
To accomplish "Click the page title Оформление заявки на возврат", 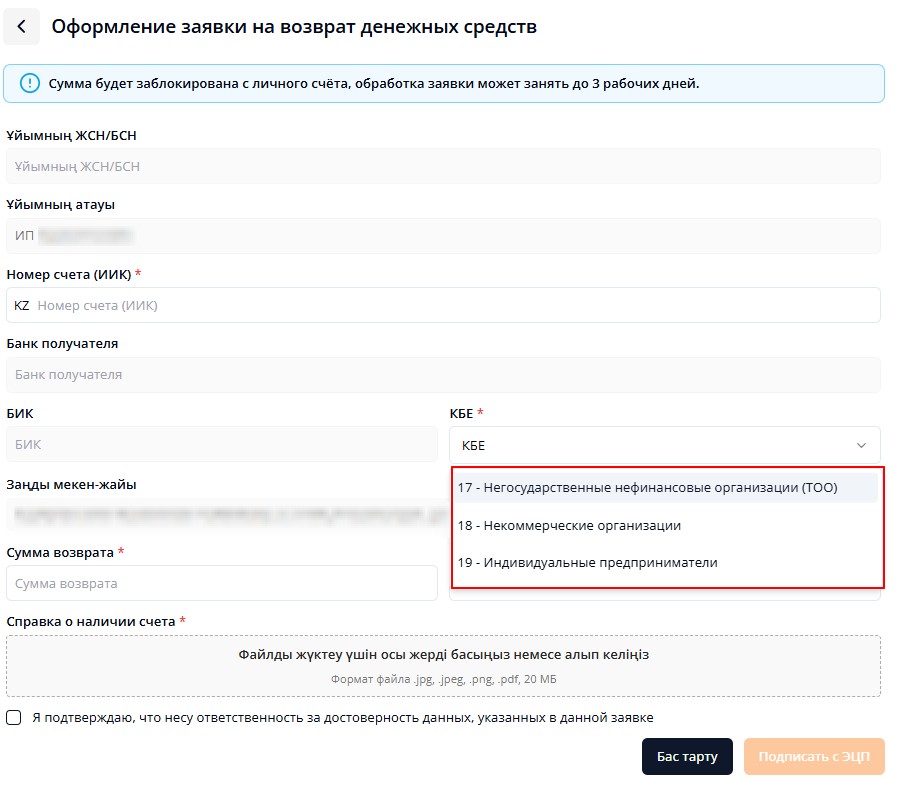I will pyautogui.click(x=294, y=26).
